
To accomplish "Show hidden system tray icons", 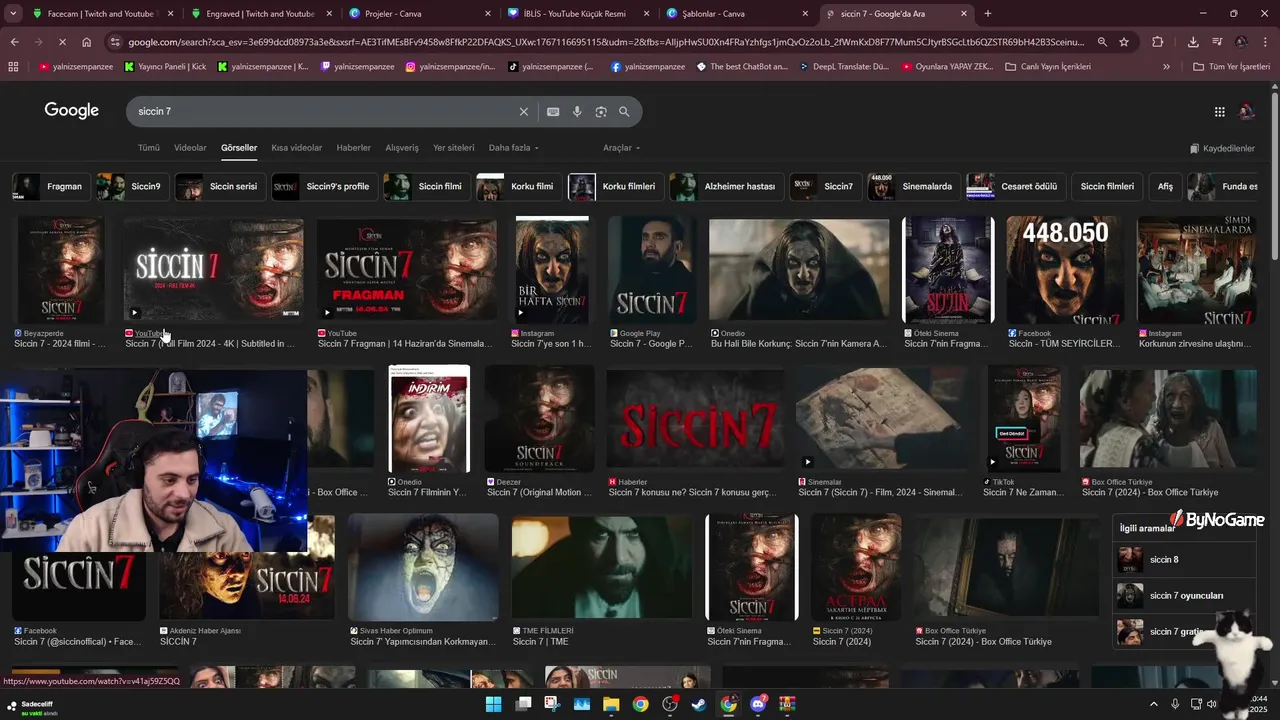I will (x=1153, y=704).
